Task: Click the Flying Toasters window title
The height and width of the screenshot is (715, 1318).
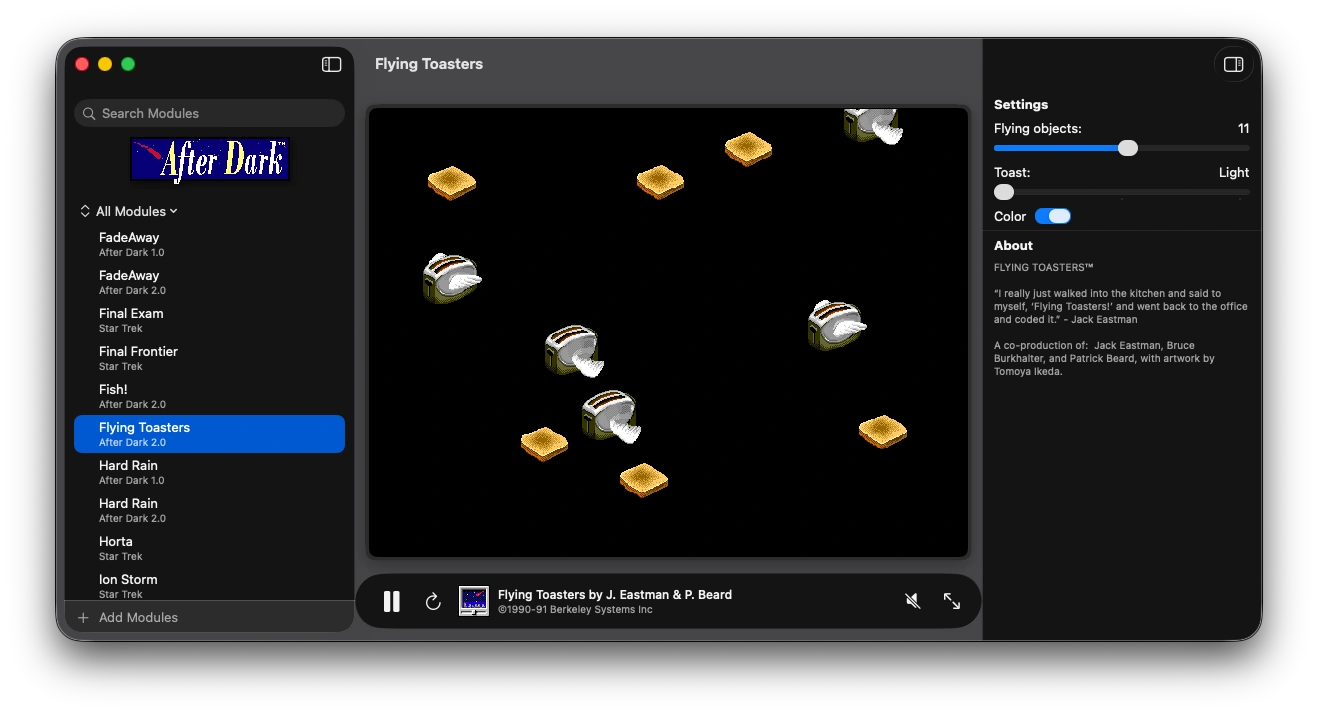Action: (x=429, y=64)
